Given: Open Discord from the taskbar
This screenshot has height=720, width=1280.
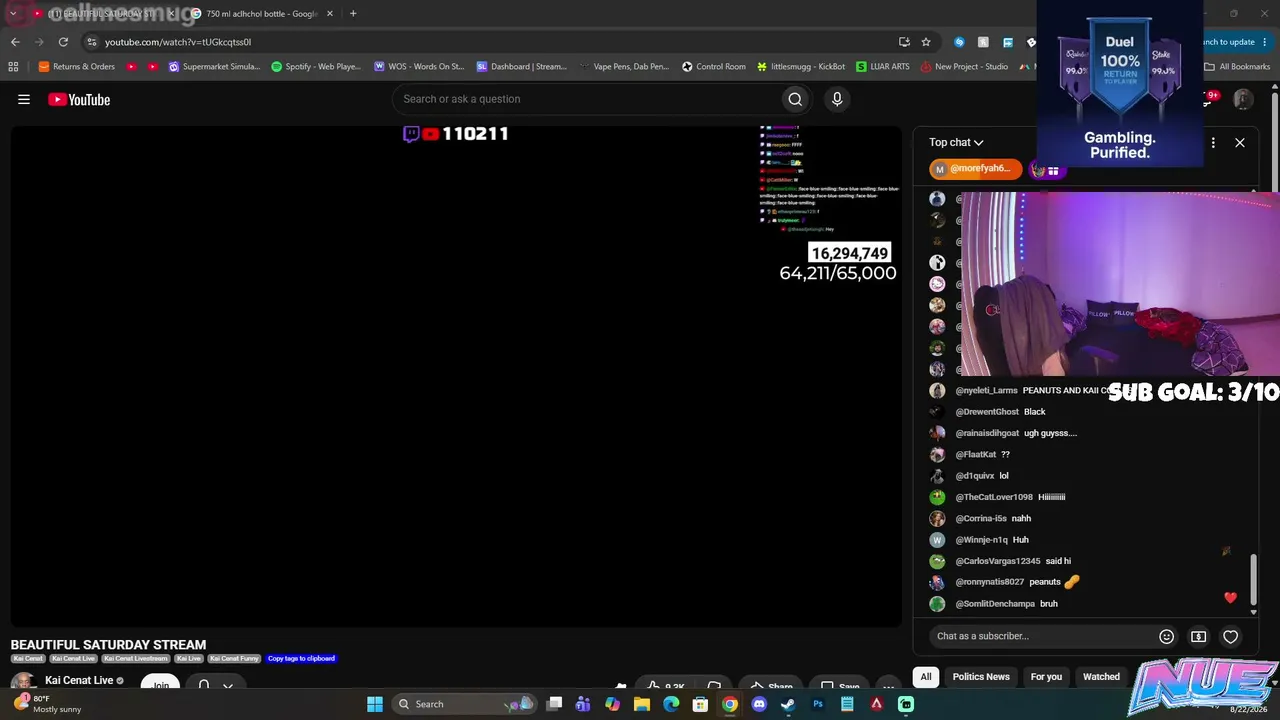Looking at the screenshot, I should click(759, 704).
